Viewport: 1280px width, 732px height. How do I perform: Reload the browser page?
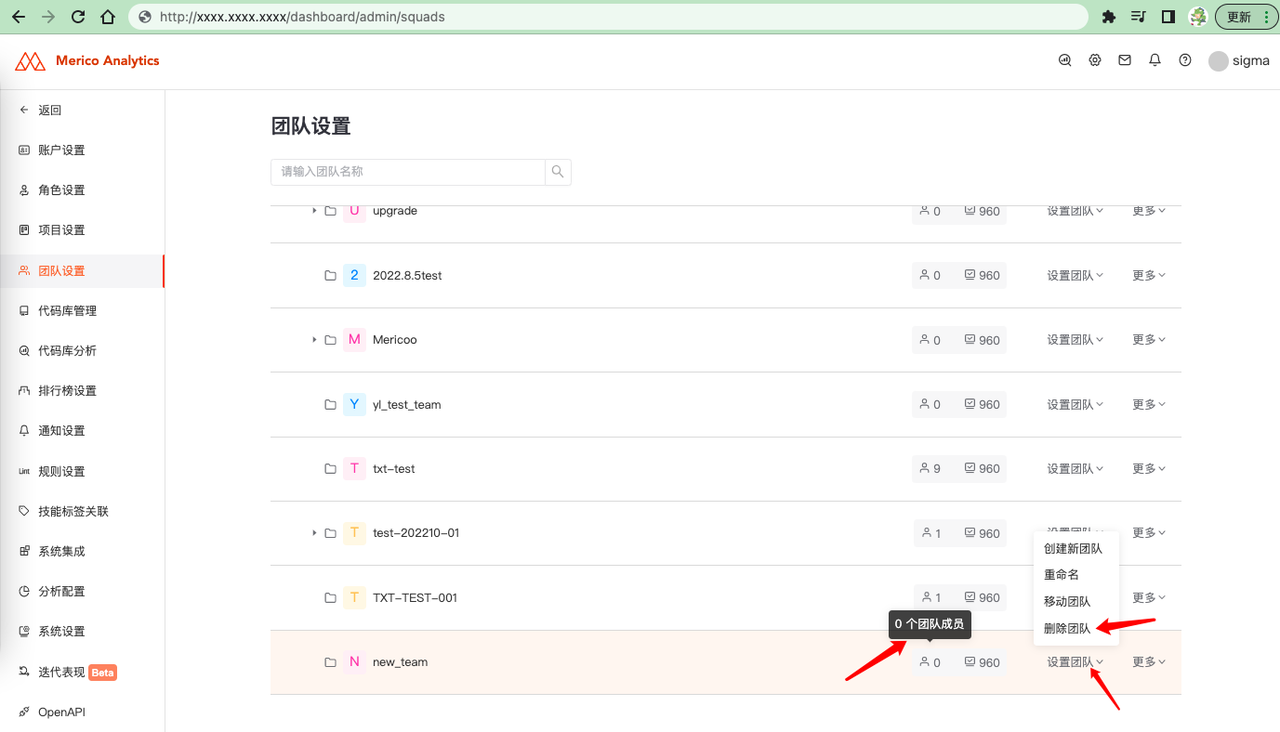(78, 17)
